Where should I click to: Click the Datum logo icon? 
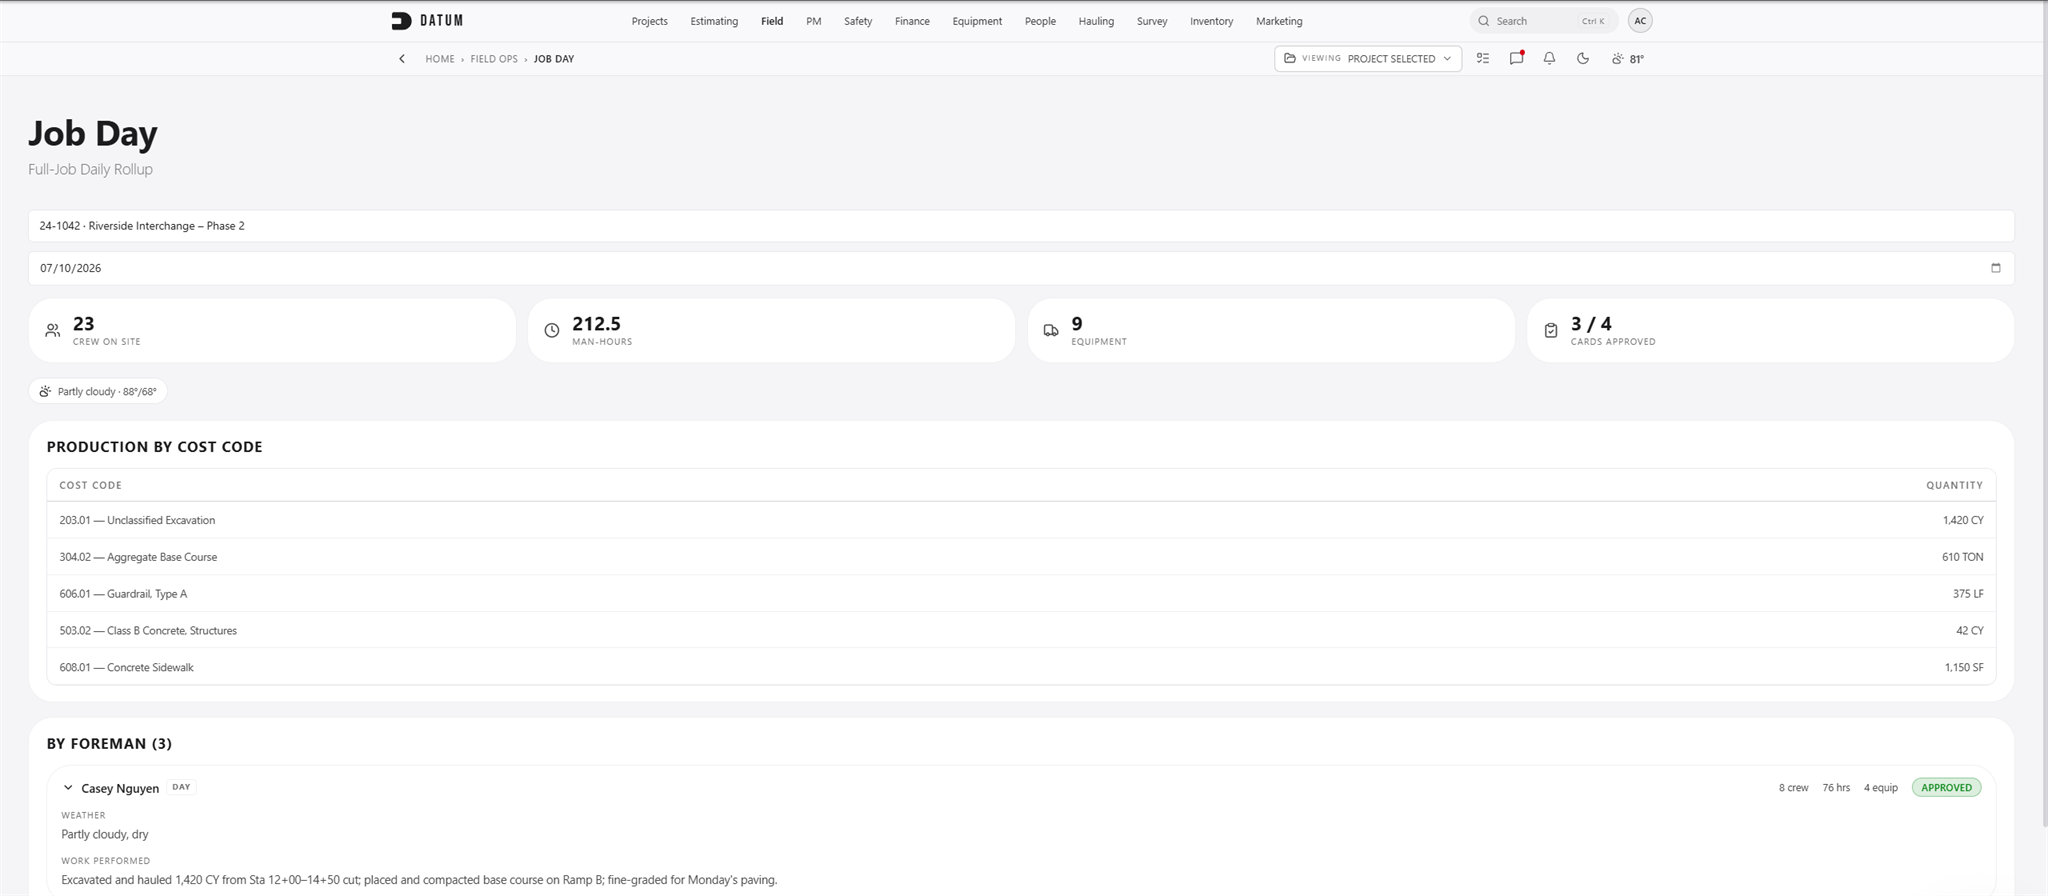(x=401, y=20)
